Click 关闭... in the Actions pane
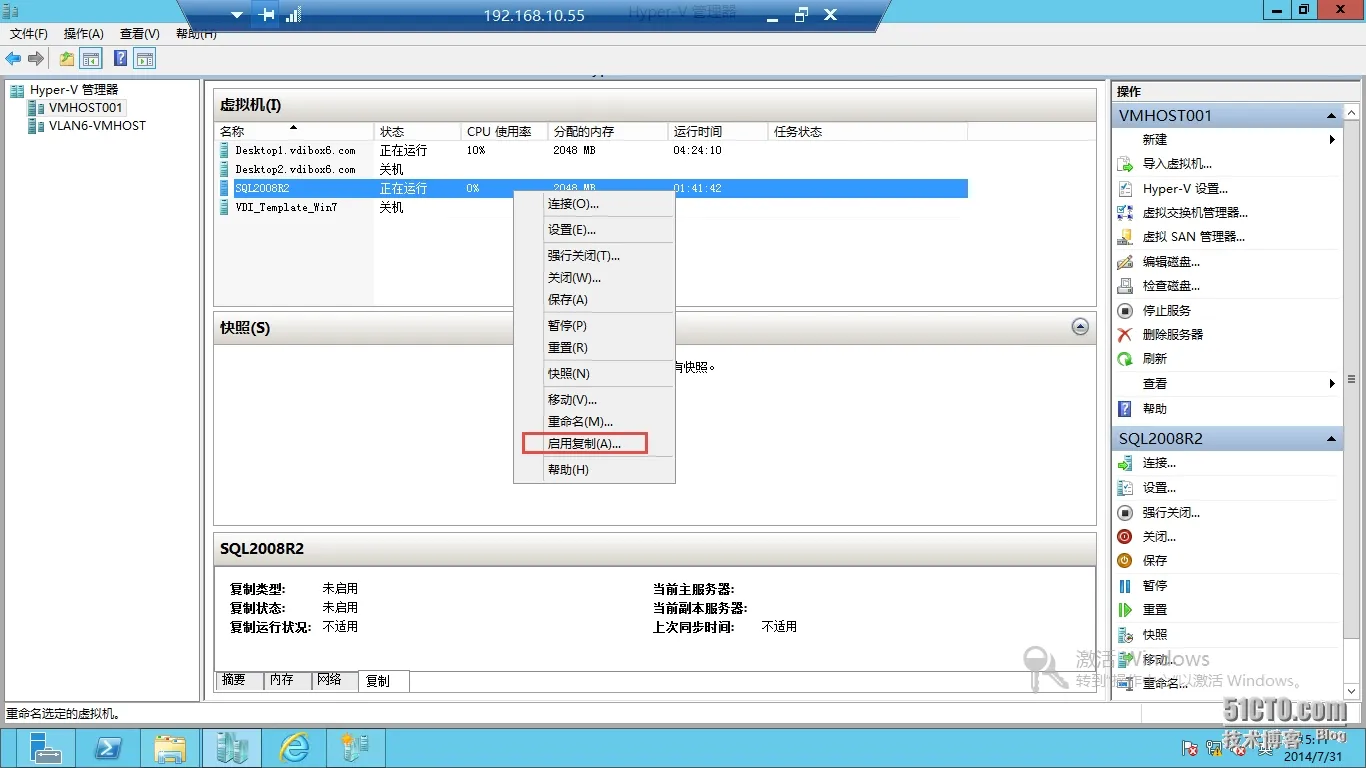Viewport: 1366px width, 768px height. (1159, 537)
